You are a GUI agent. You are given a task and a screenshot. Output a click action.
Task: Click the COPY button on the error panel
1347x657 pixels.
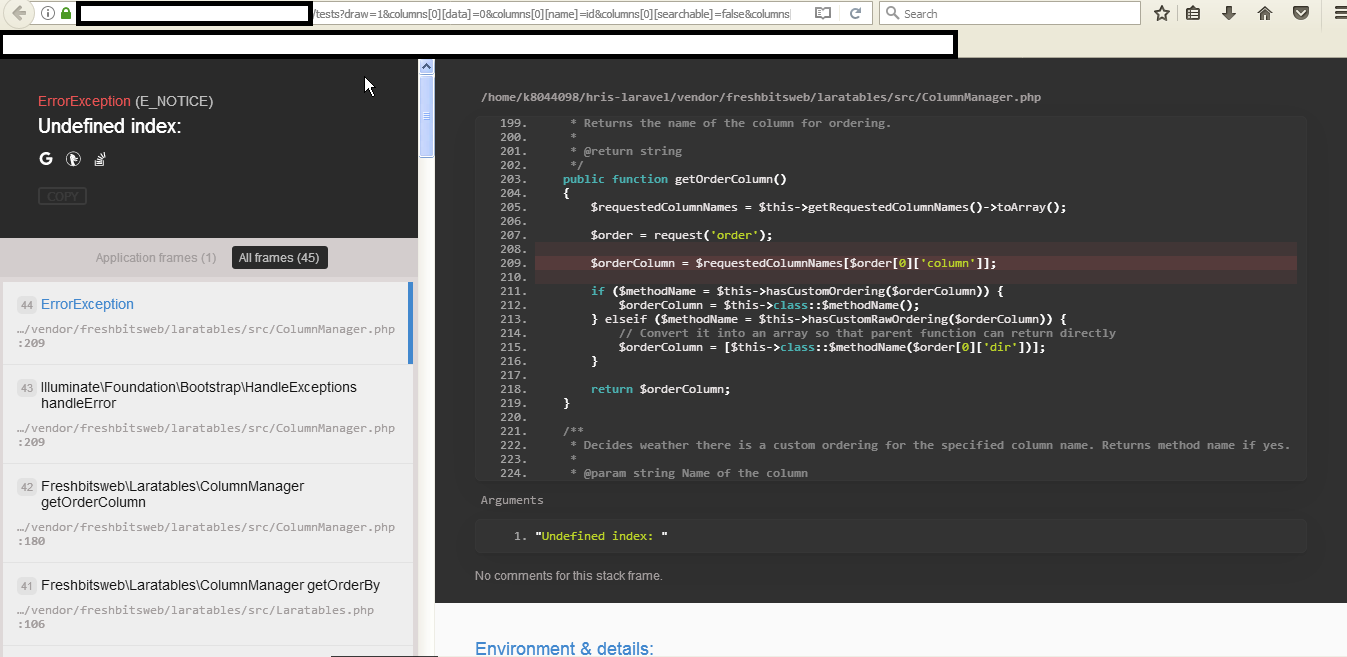coord(62,196)
